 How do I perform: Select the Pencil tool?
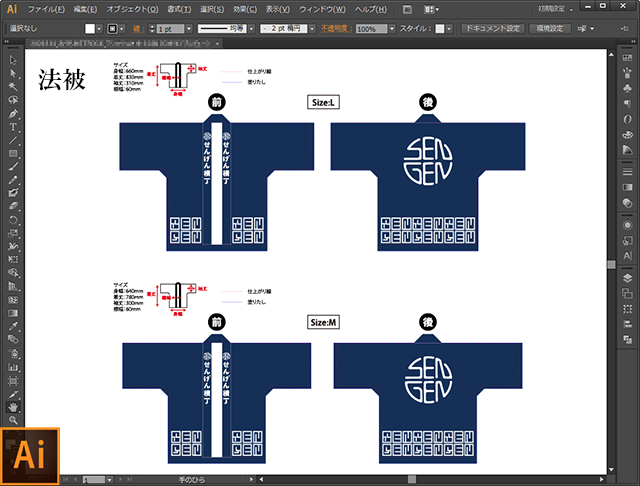[13, 180]
